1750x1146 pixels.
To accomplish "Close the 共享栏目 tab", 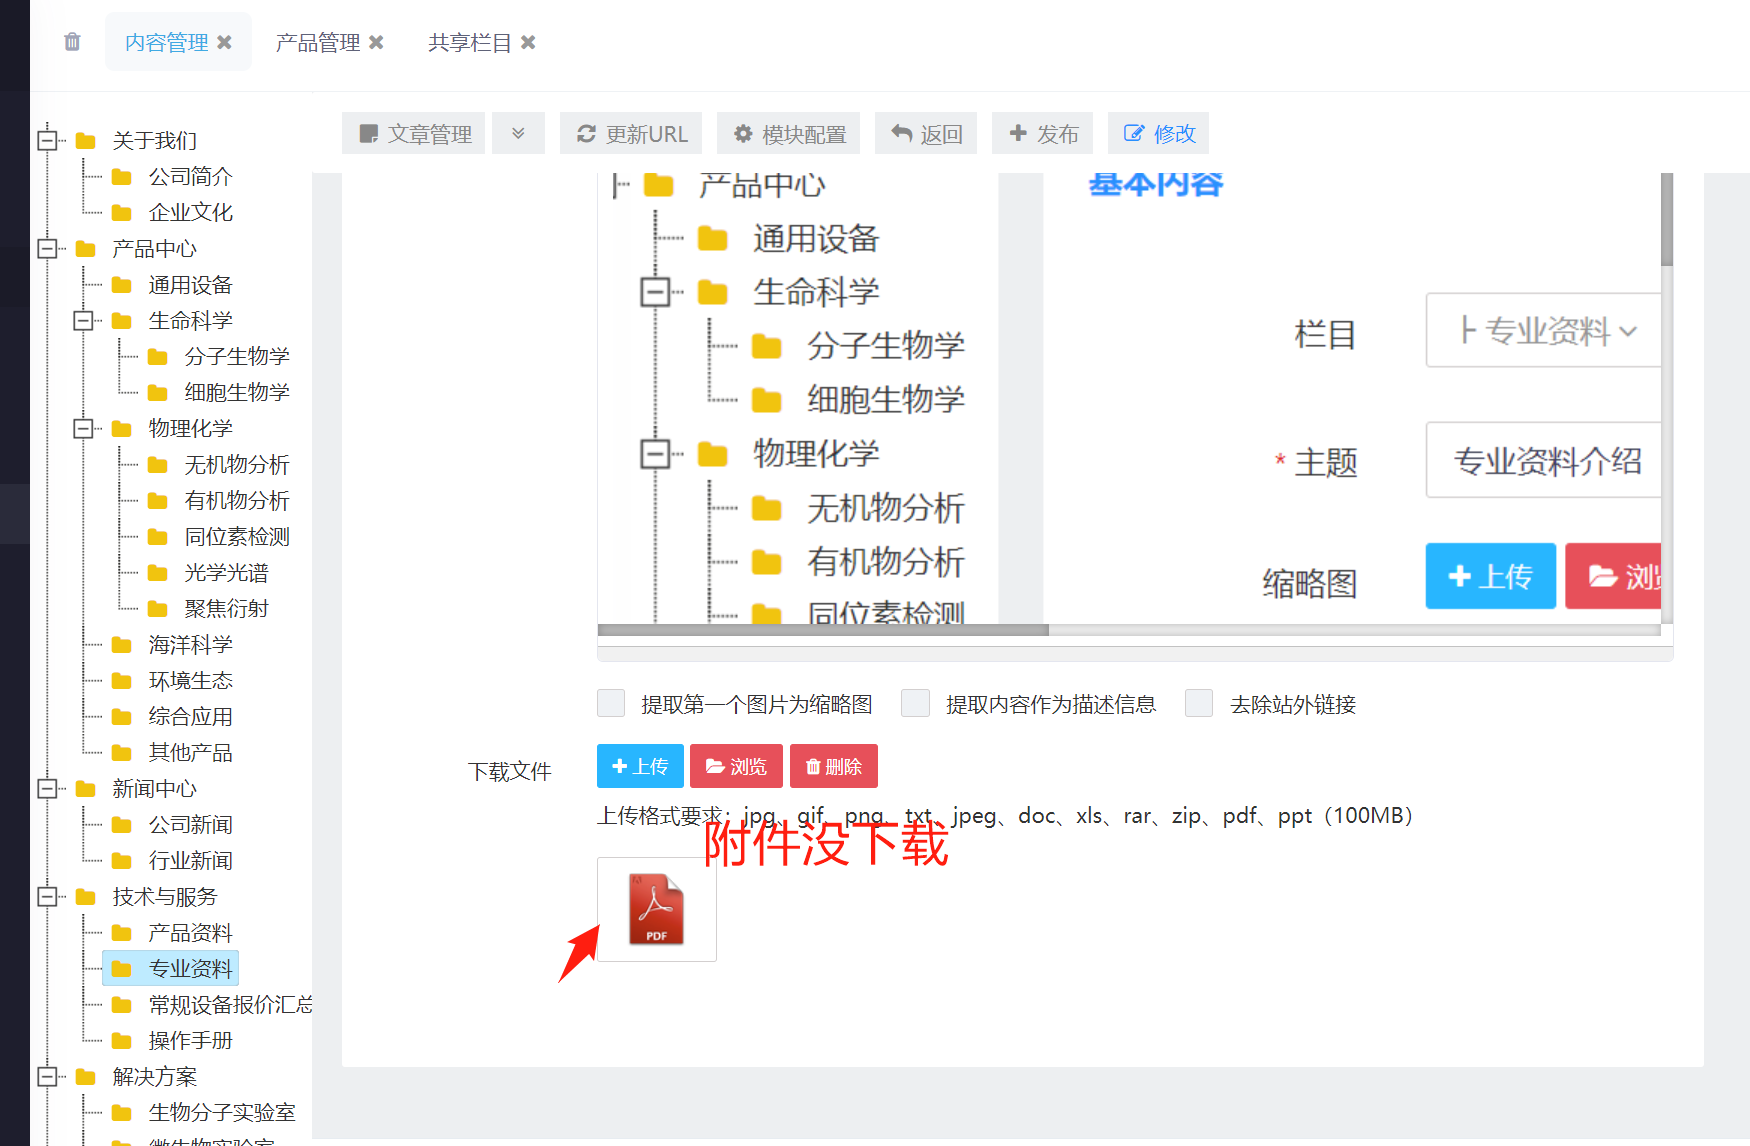I will [x=528, y=42].
